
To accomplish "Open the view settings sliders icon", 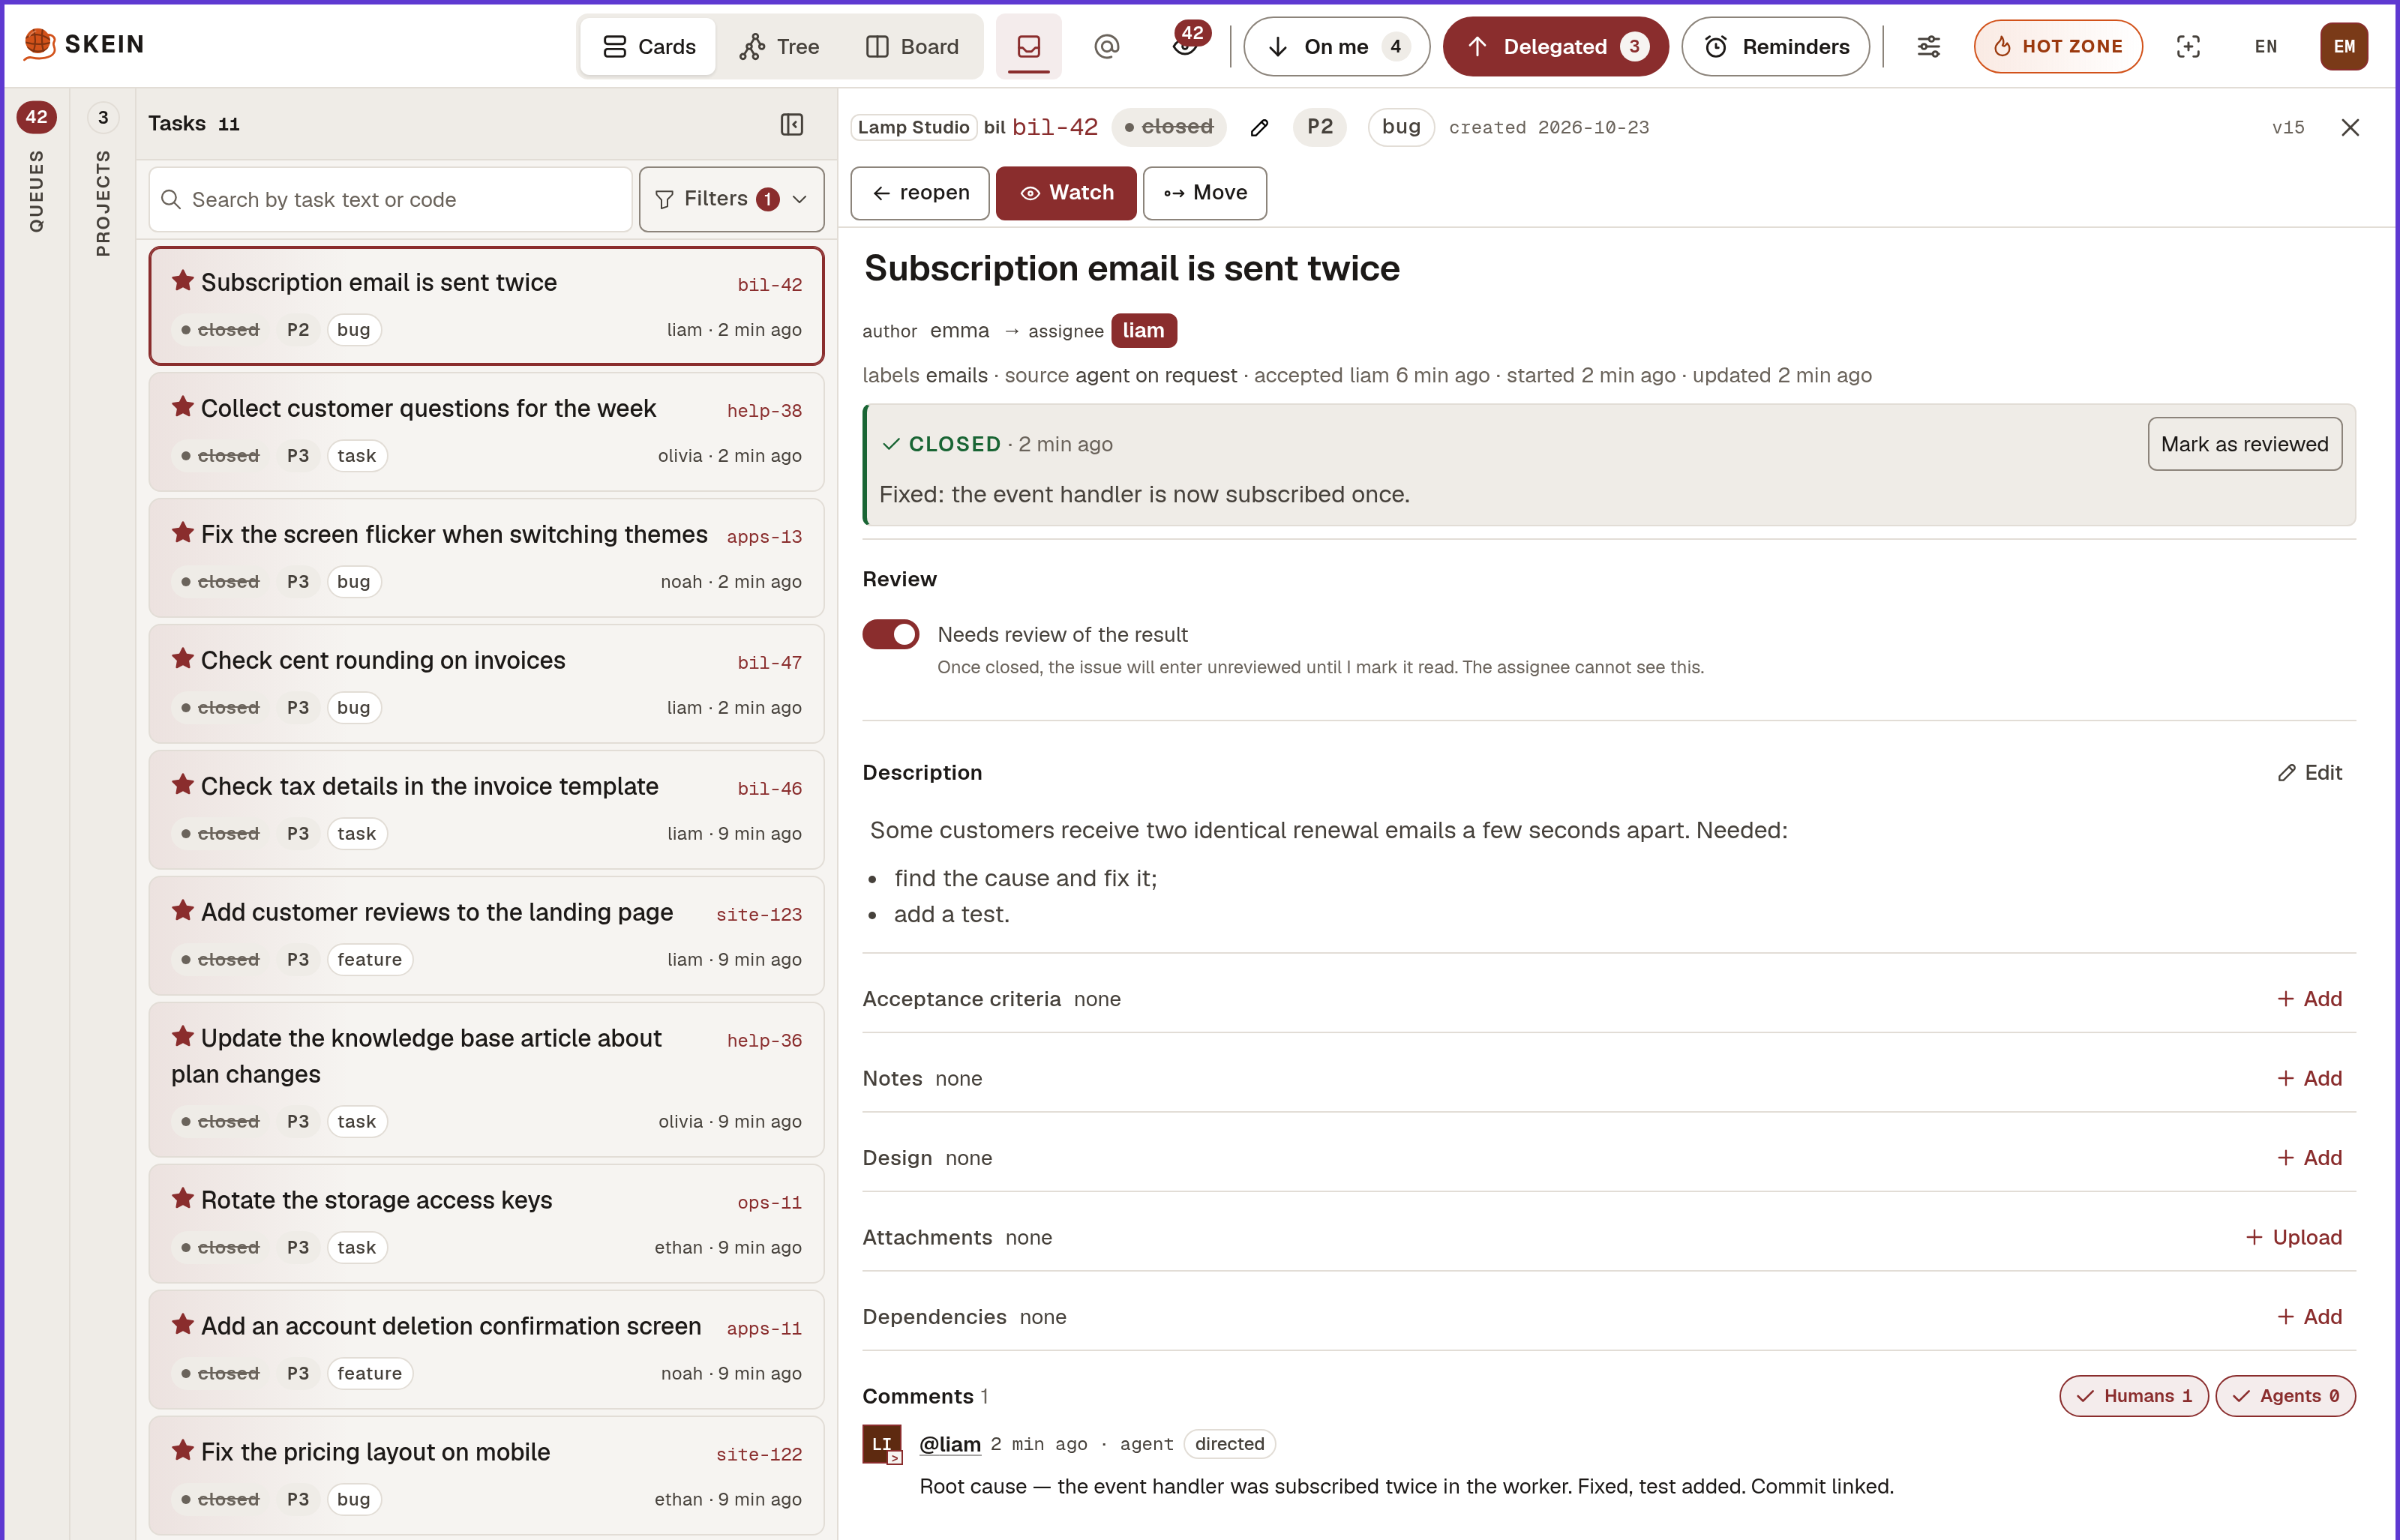I will pos(1928,46).
